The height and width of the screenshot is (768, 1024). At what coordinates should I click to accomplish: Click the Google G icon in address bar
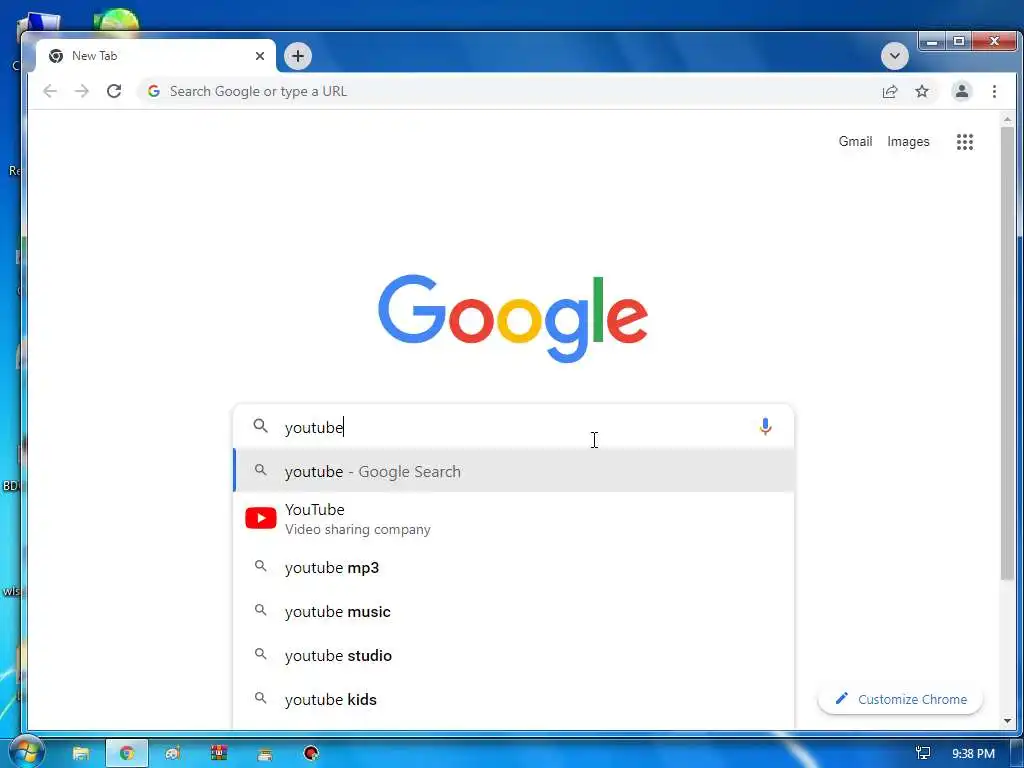pyautogui.click(x=153, y=91)
